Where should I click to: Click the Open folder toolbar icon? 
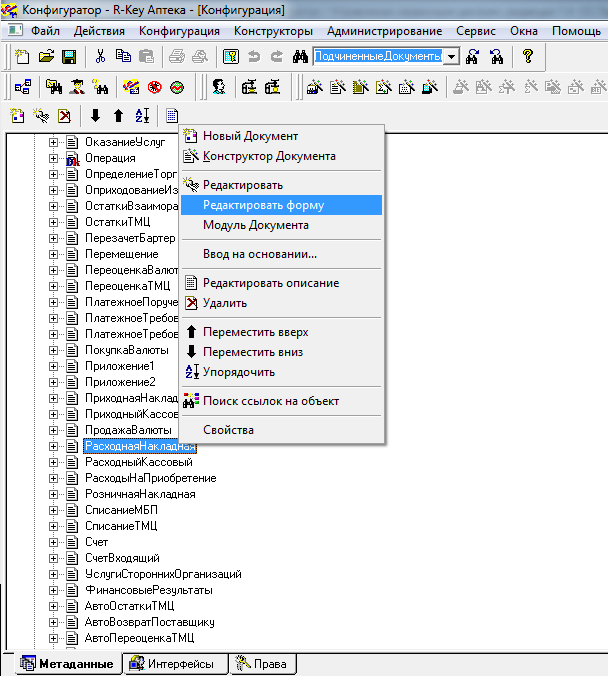(x=46, y=57)
